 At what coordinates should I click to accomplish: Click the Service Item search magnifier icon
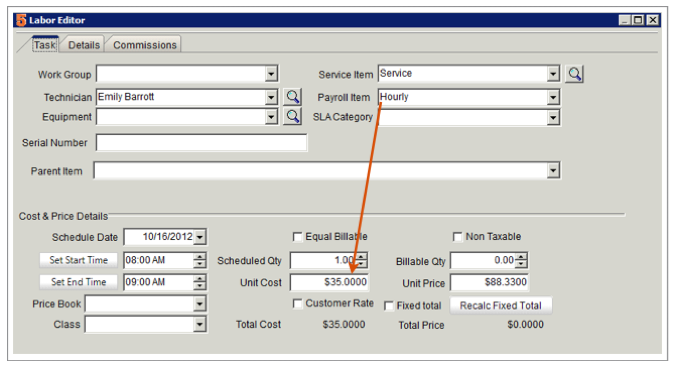point(575,74)
